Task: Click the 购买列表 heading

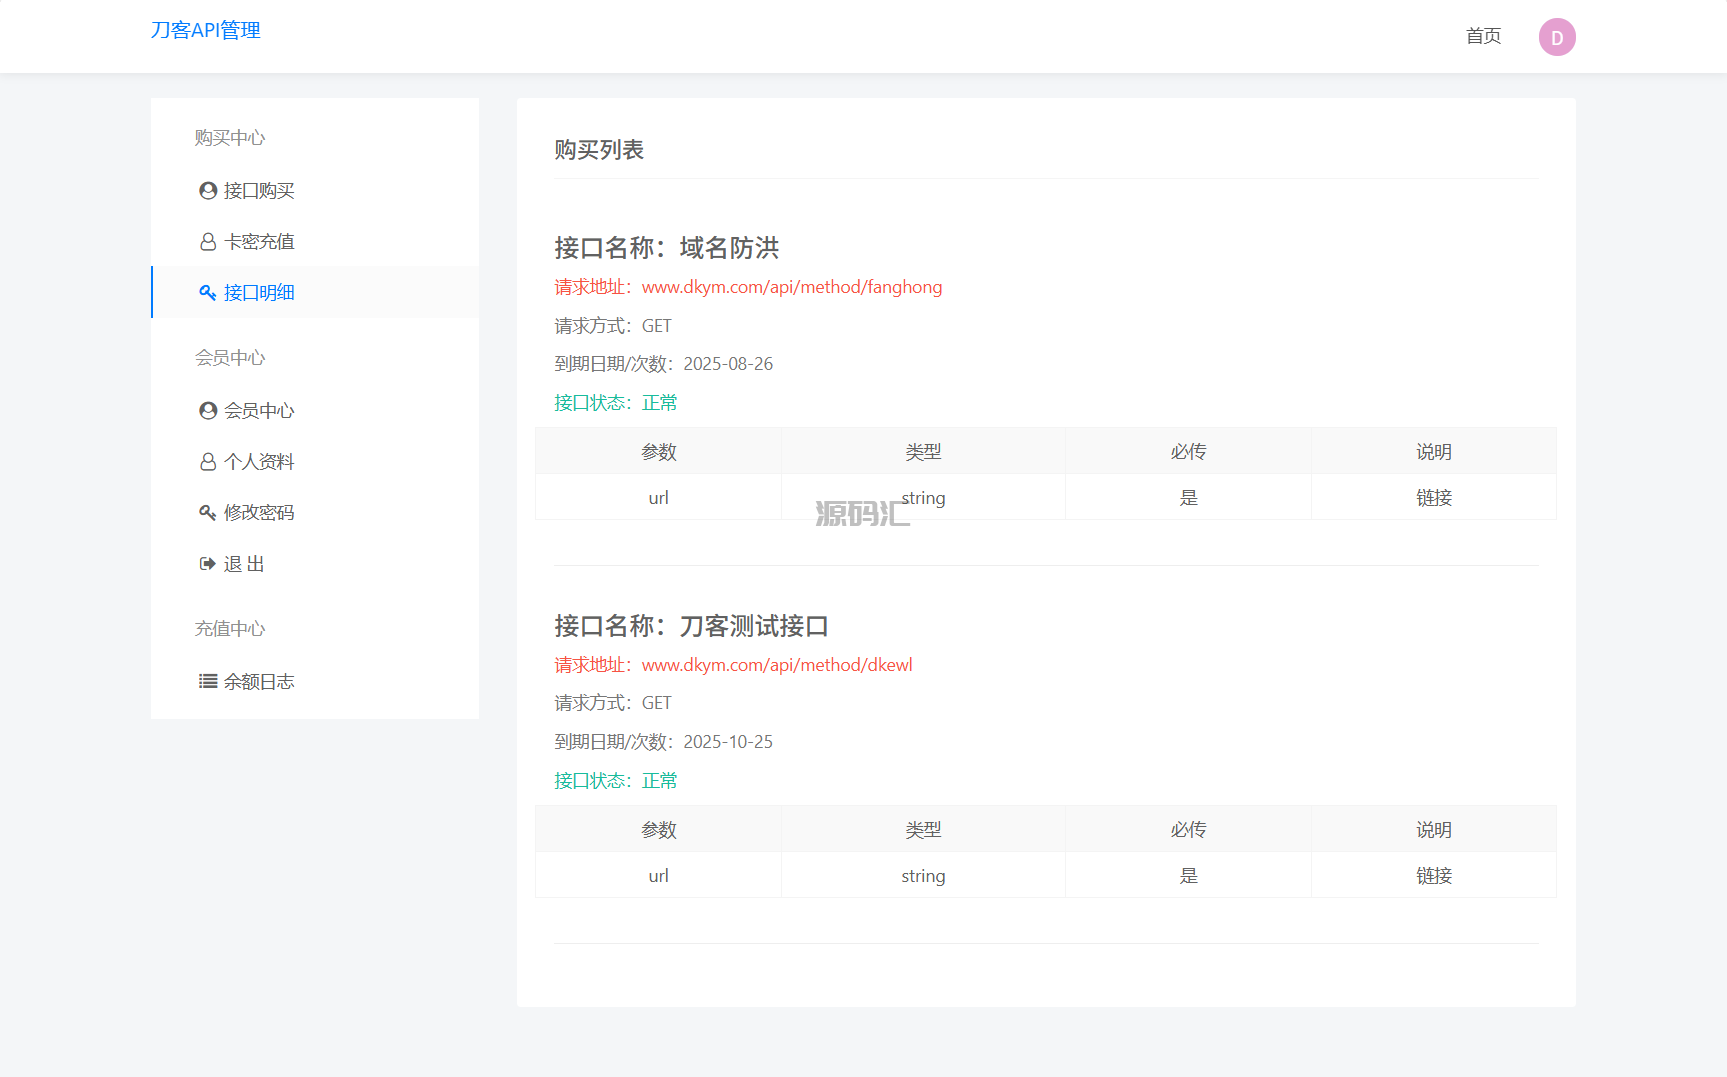Action: (599, 150)
